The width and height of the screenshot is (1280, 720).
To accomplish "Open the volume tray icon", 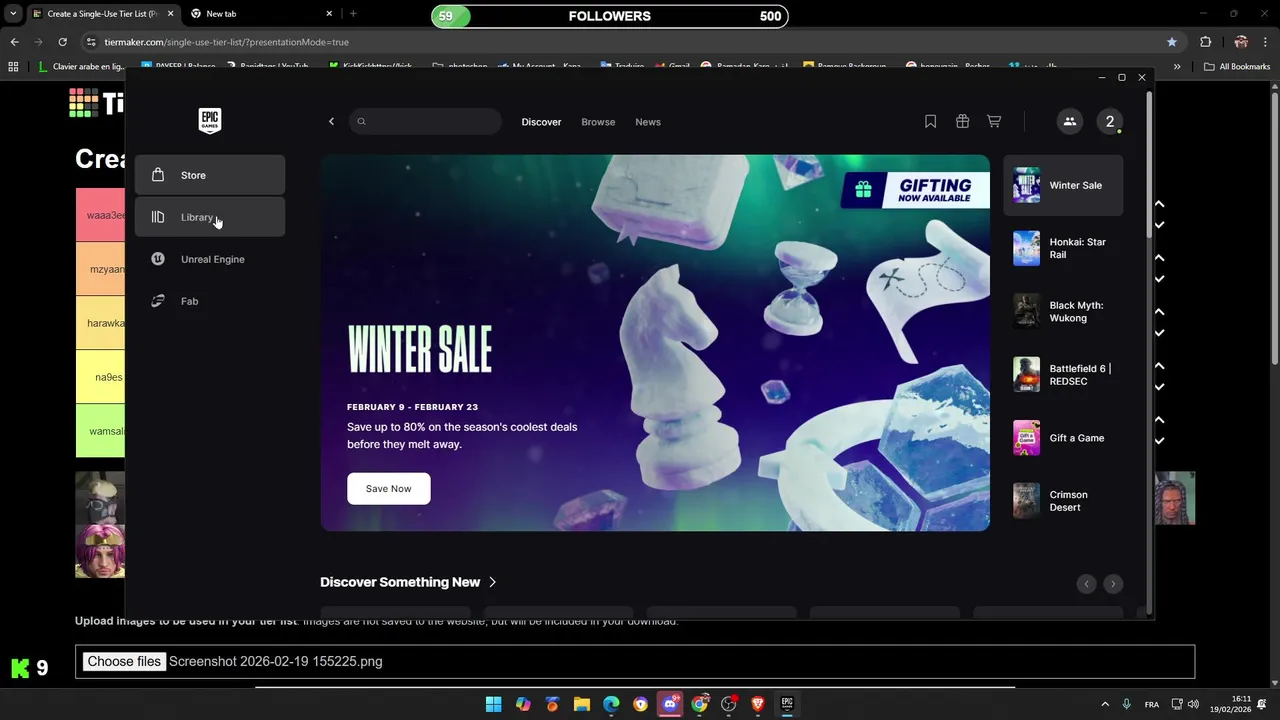I will 1193,704.
